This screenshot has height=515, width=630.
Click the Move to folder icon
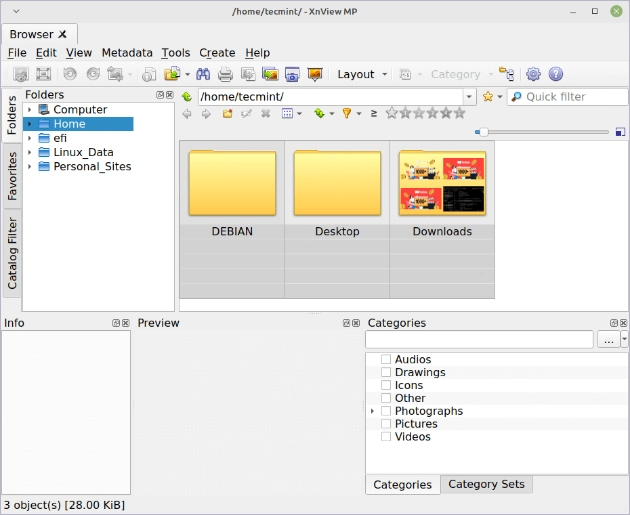coord(172,74)
